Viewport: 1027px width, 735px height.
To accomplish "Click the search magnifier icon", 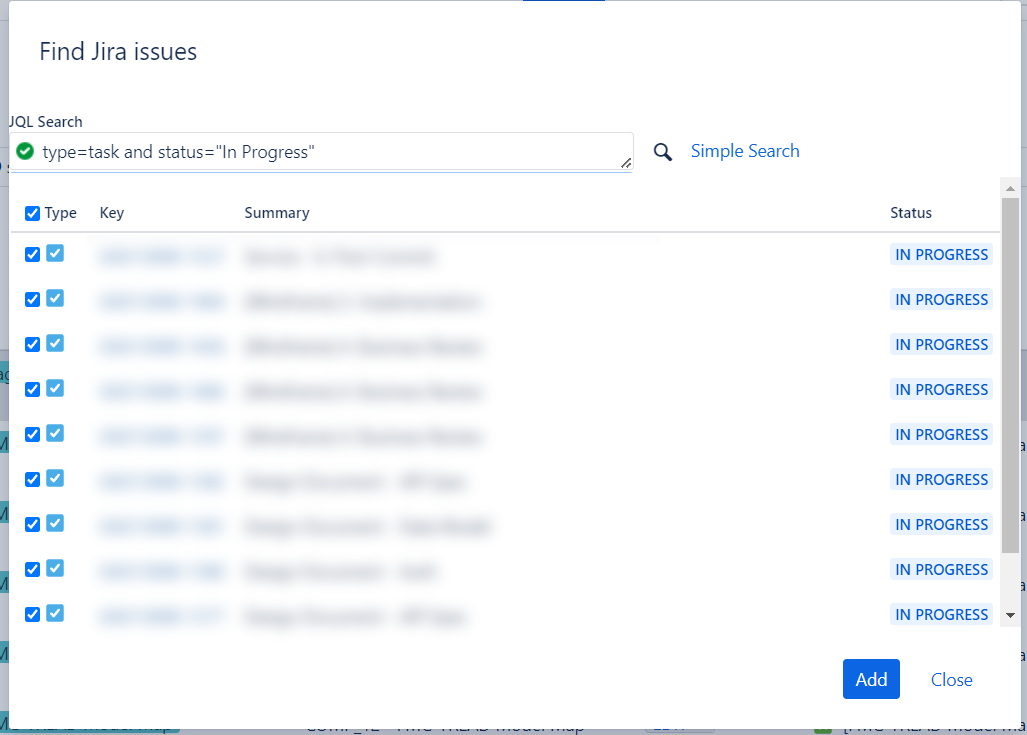I will tap(662, 151).
